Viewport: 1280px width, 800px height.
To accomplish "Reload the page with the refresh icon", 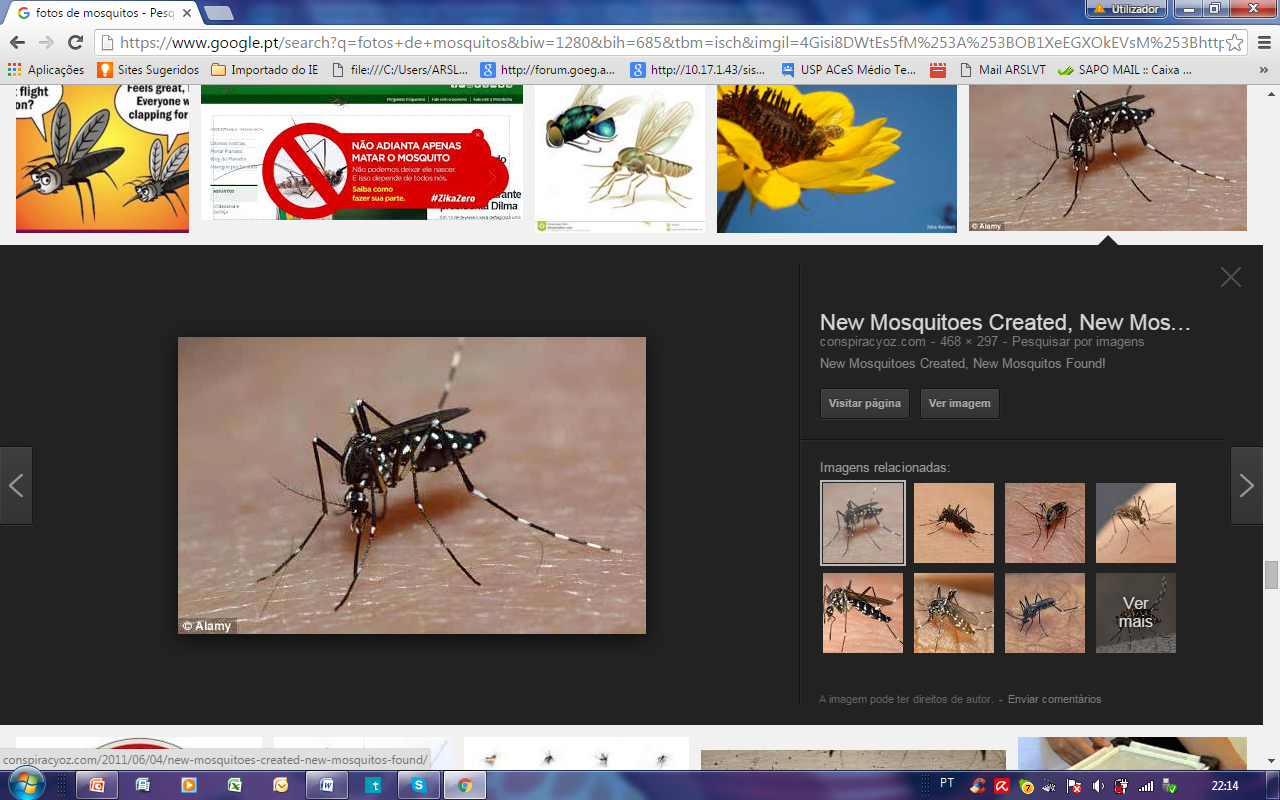I will coord(75,43).
